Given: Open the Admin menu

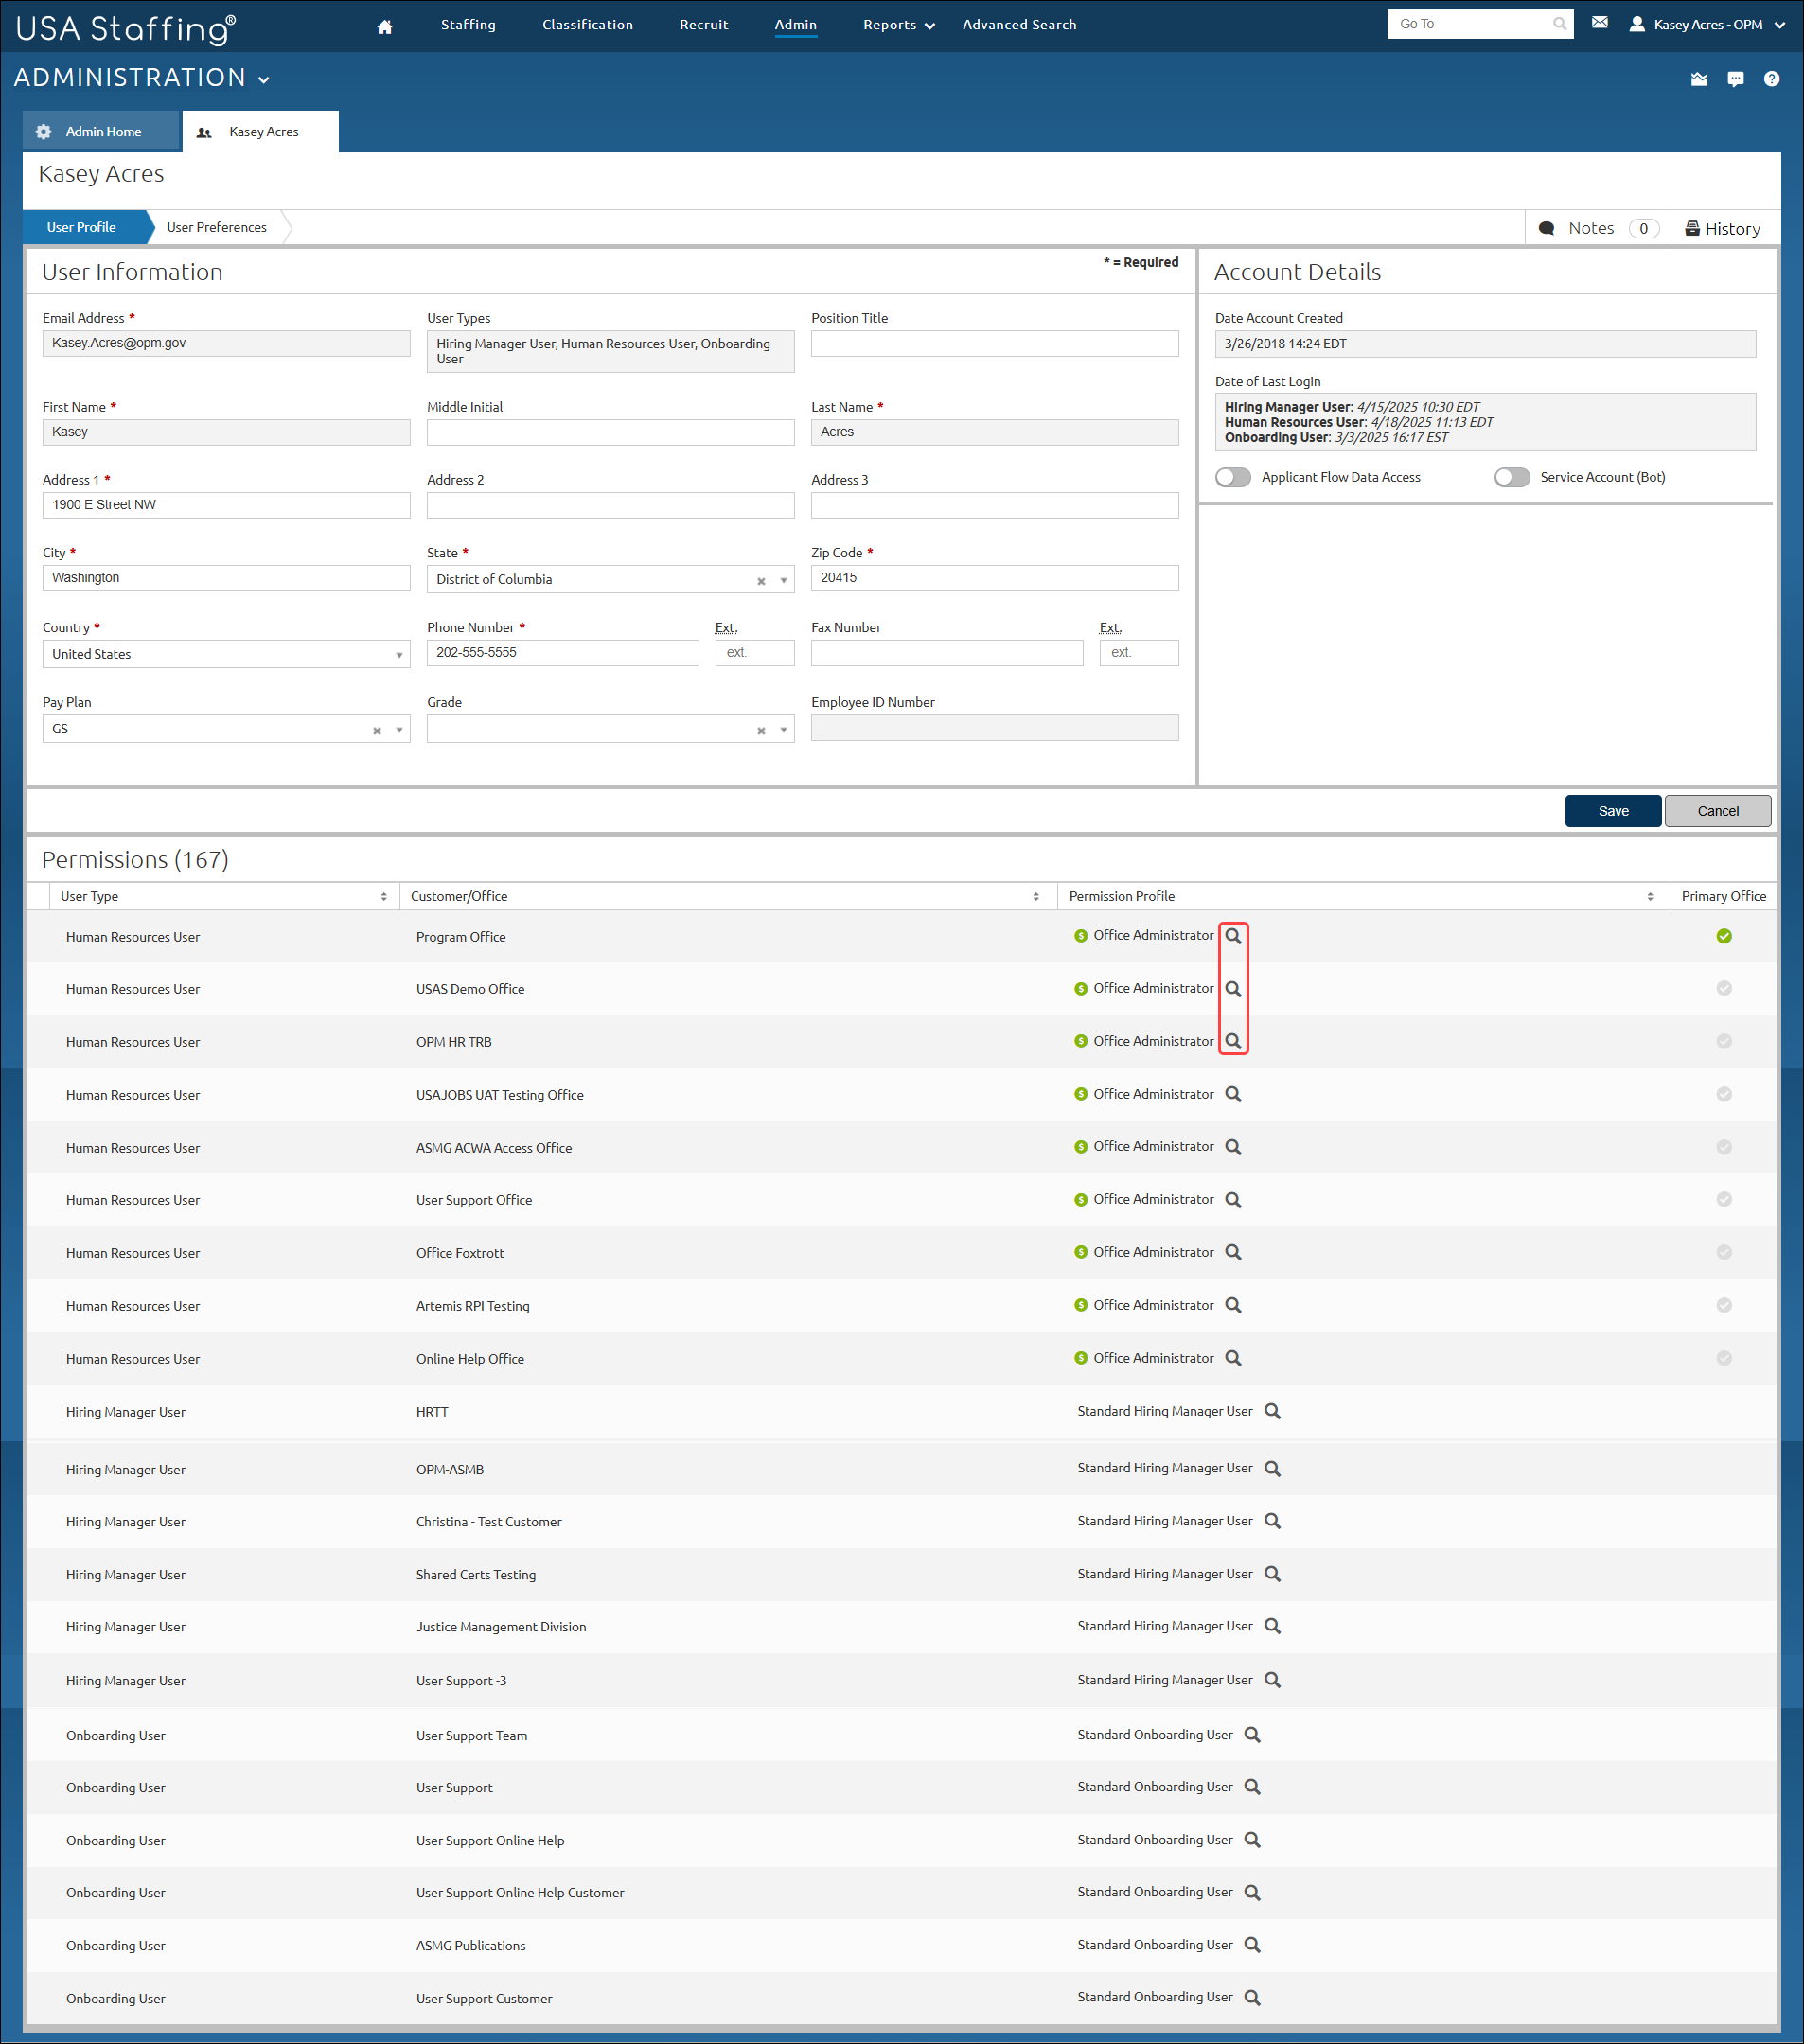Looking at the screenshot, I should tap(796, 25).
